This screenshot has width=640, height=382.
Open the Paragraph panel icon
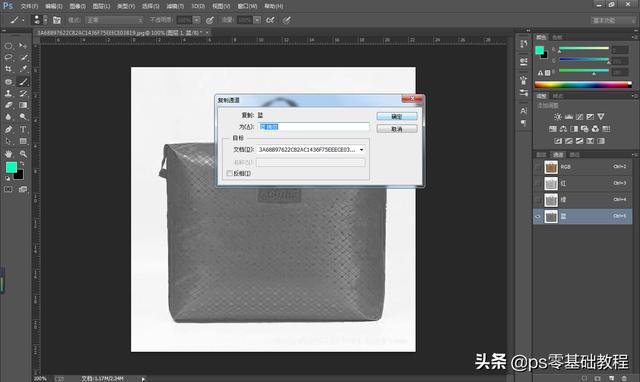click(524, 123)
